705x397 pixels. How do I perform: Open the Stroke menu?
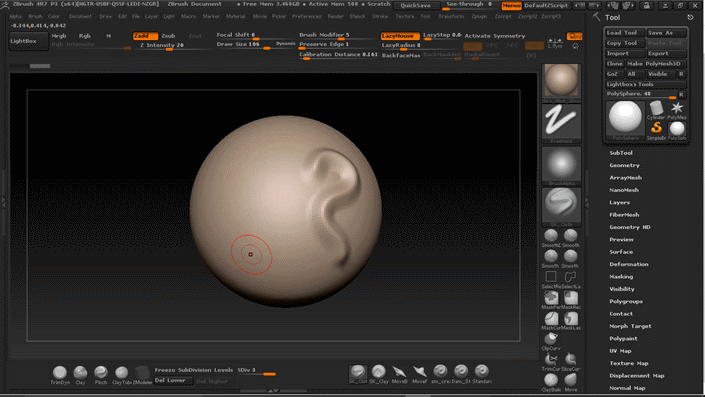(x=380, y=16)
